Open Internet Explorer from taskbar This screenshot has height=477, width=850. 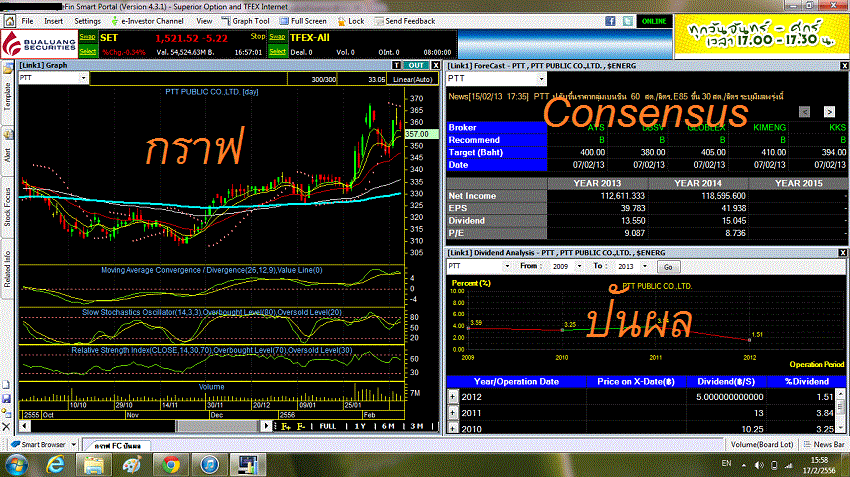55,465
